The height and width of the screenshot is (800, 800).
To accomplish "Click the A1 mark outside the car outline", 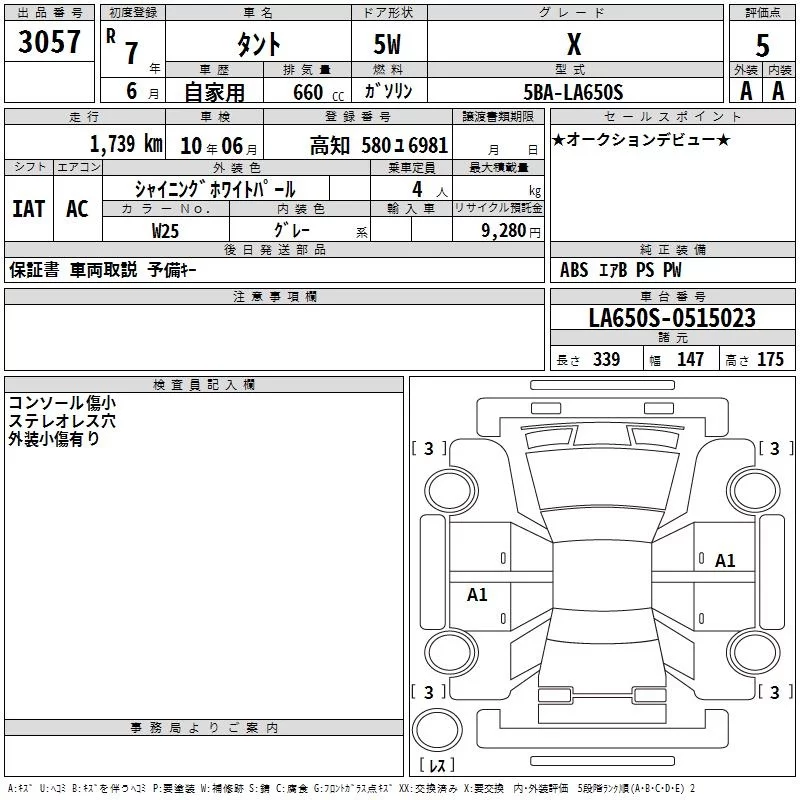I will point(477,595).
